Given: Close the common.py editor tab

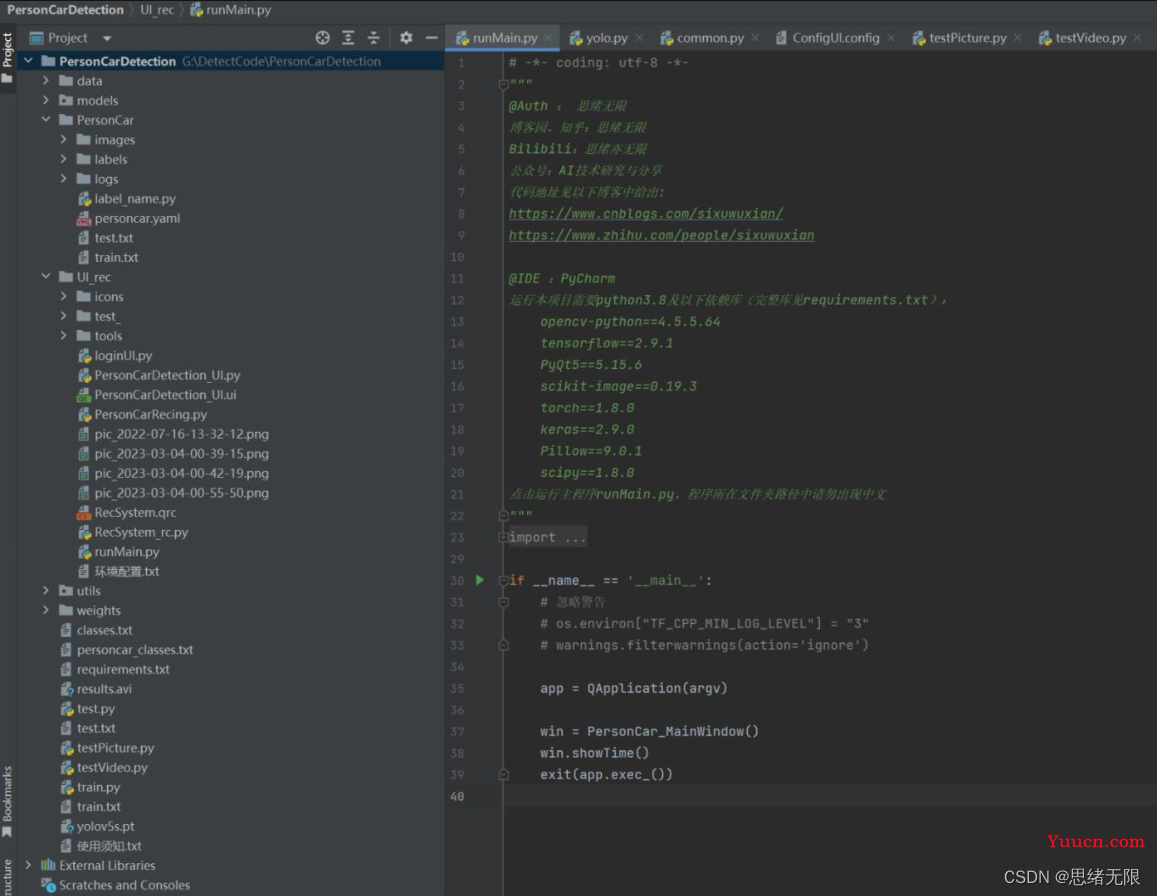Looking at the screenshot, I should click(755, 38).
